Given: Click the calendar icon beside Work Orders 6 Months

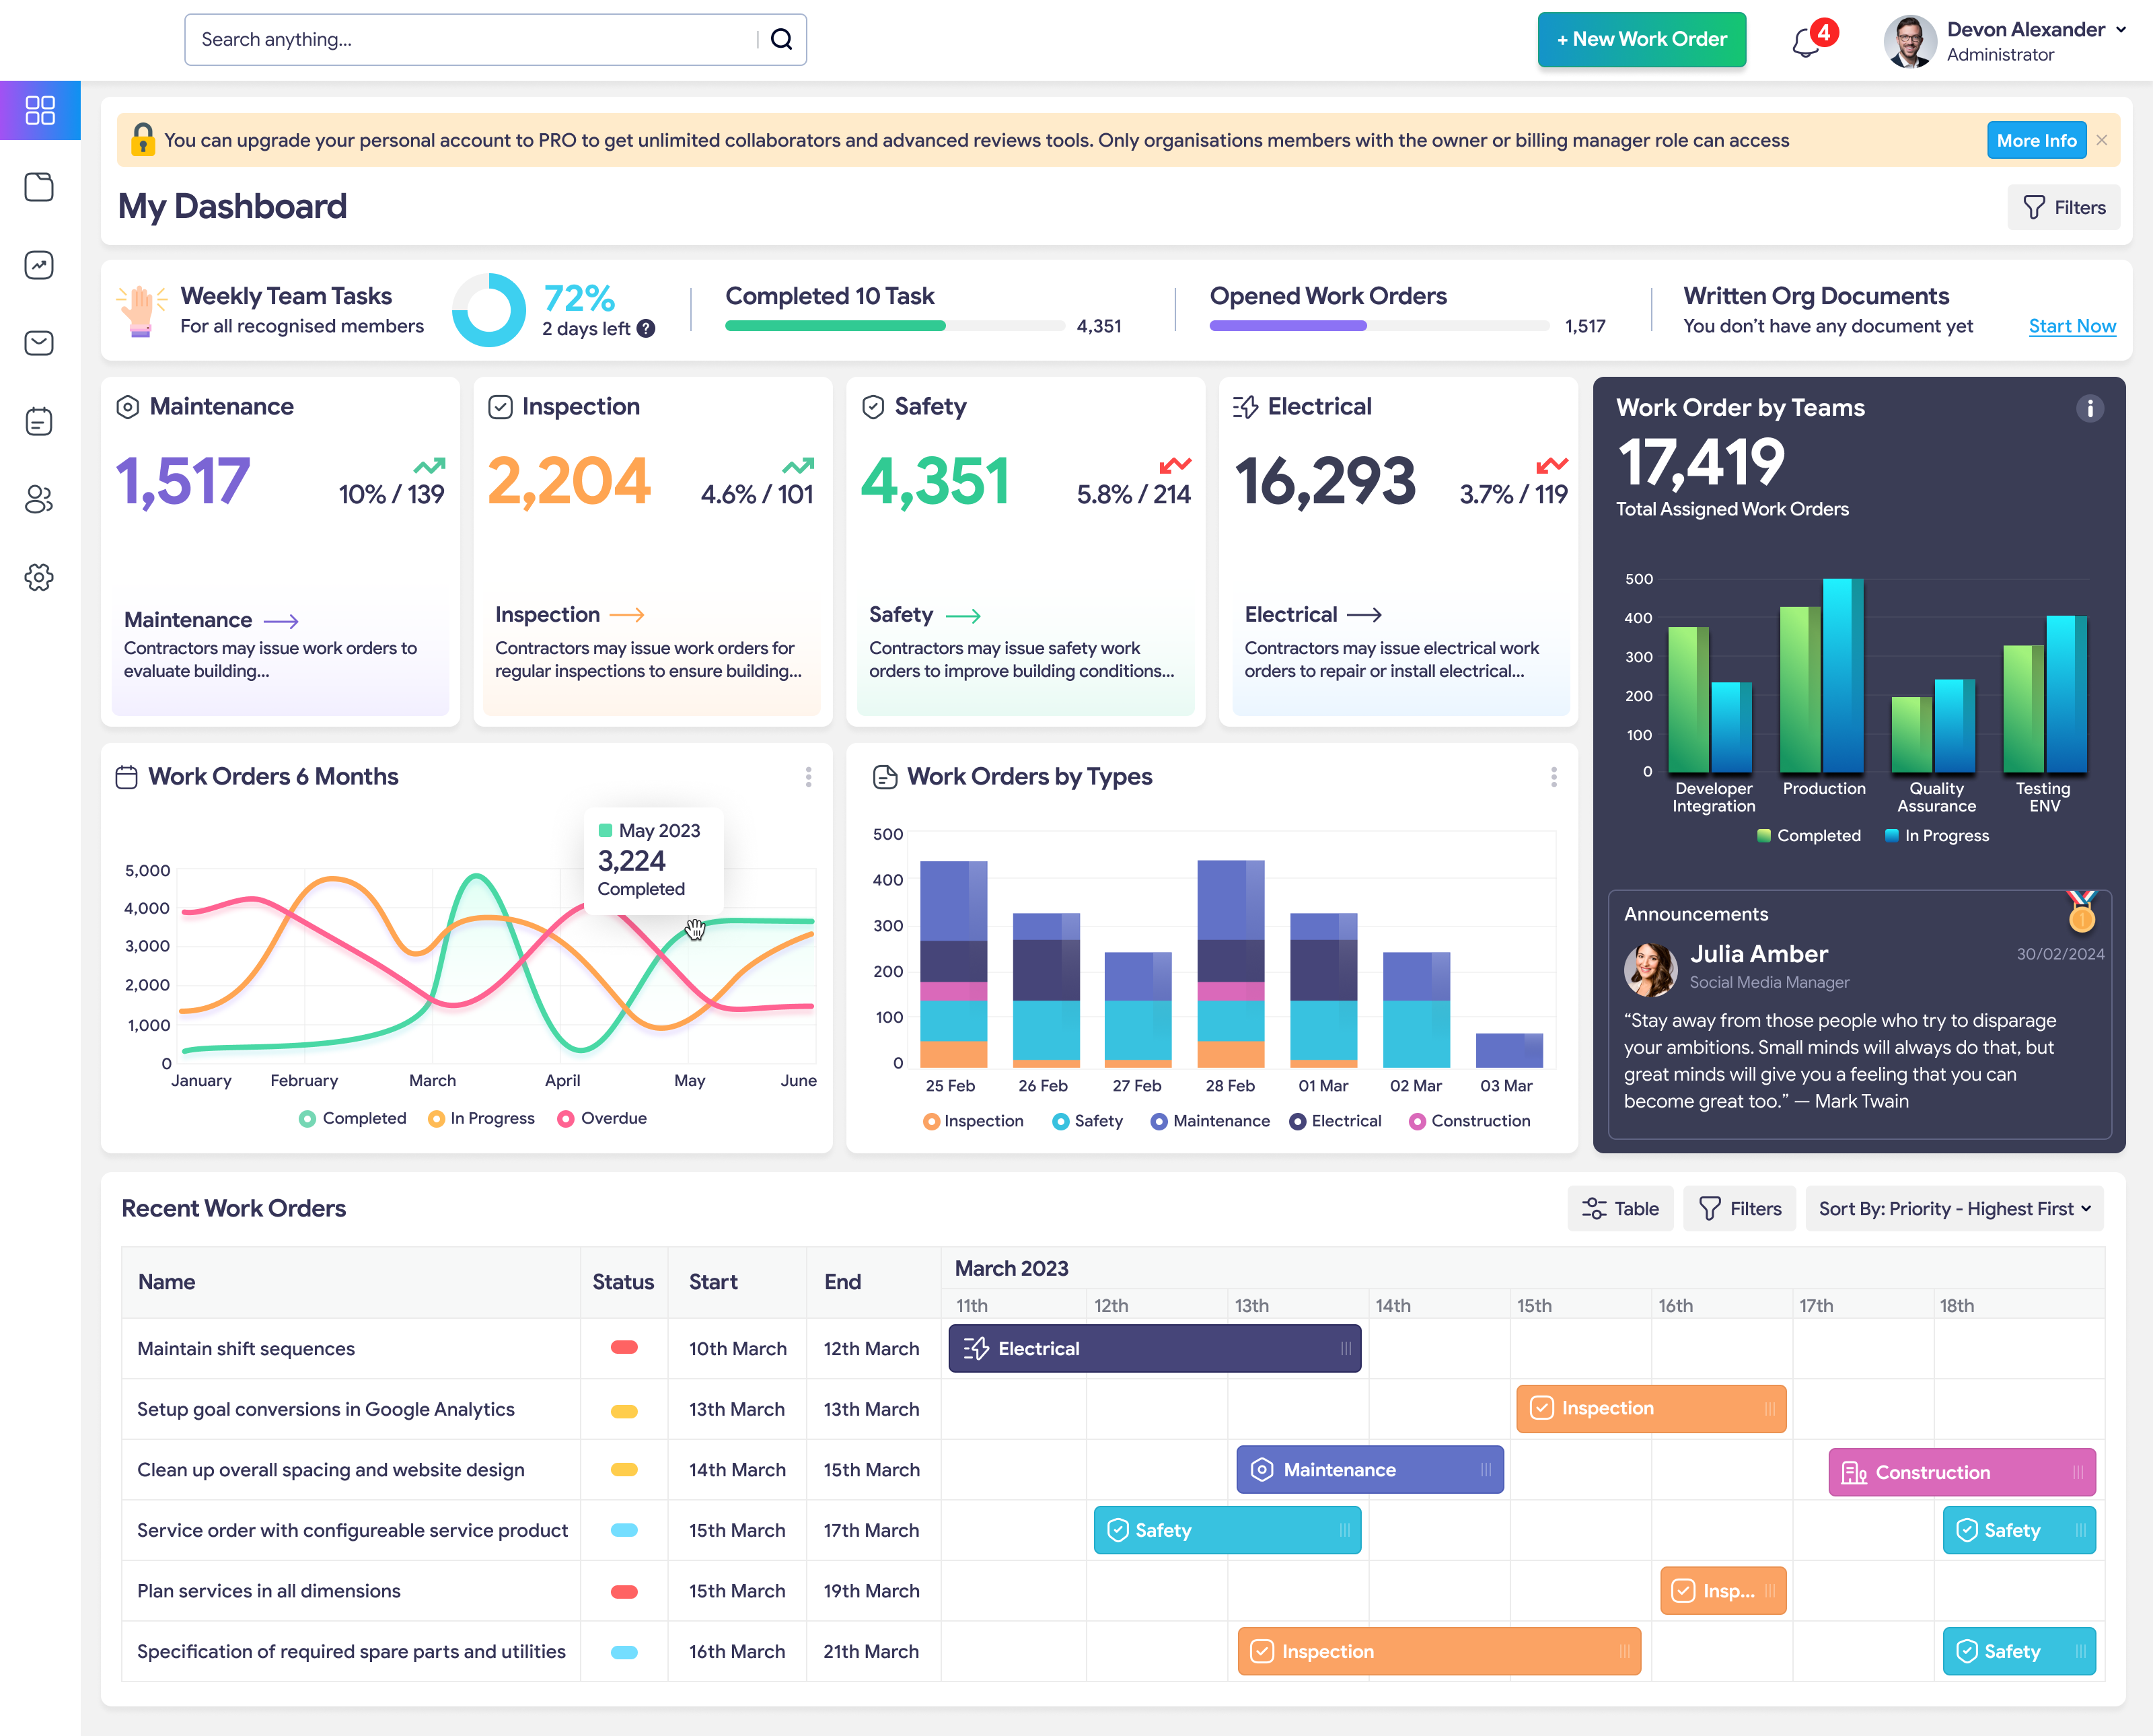Looking at the screenshot, I should click(127, 777).
